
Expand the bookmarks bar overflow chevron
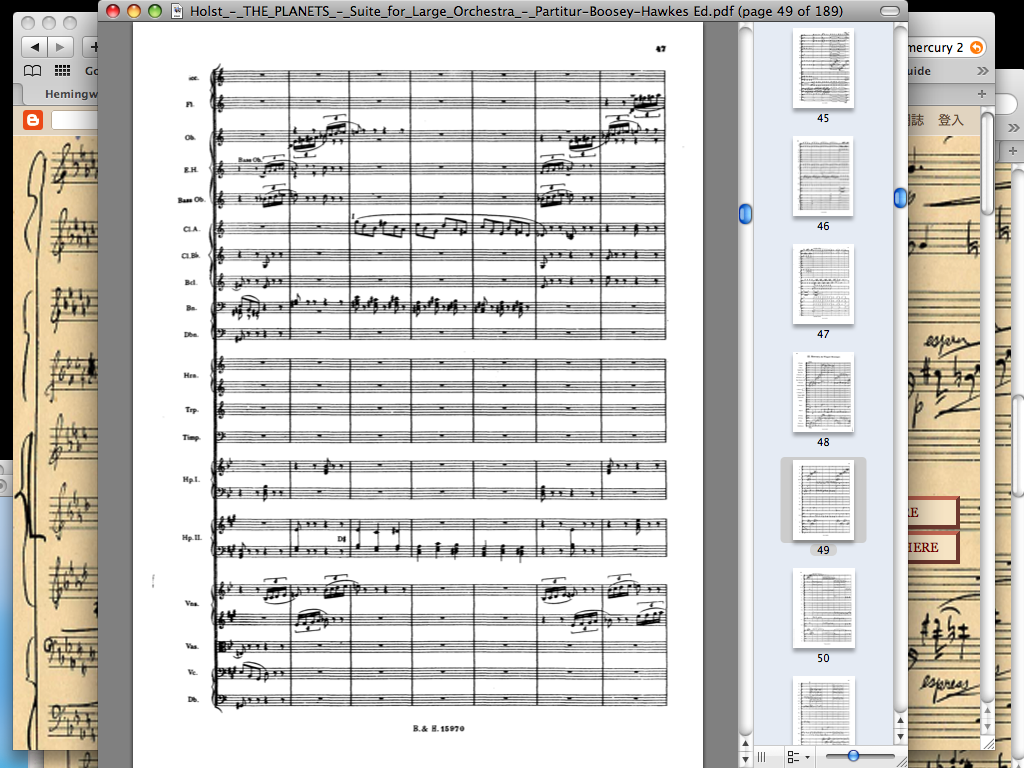click(982, 71)
